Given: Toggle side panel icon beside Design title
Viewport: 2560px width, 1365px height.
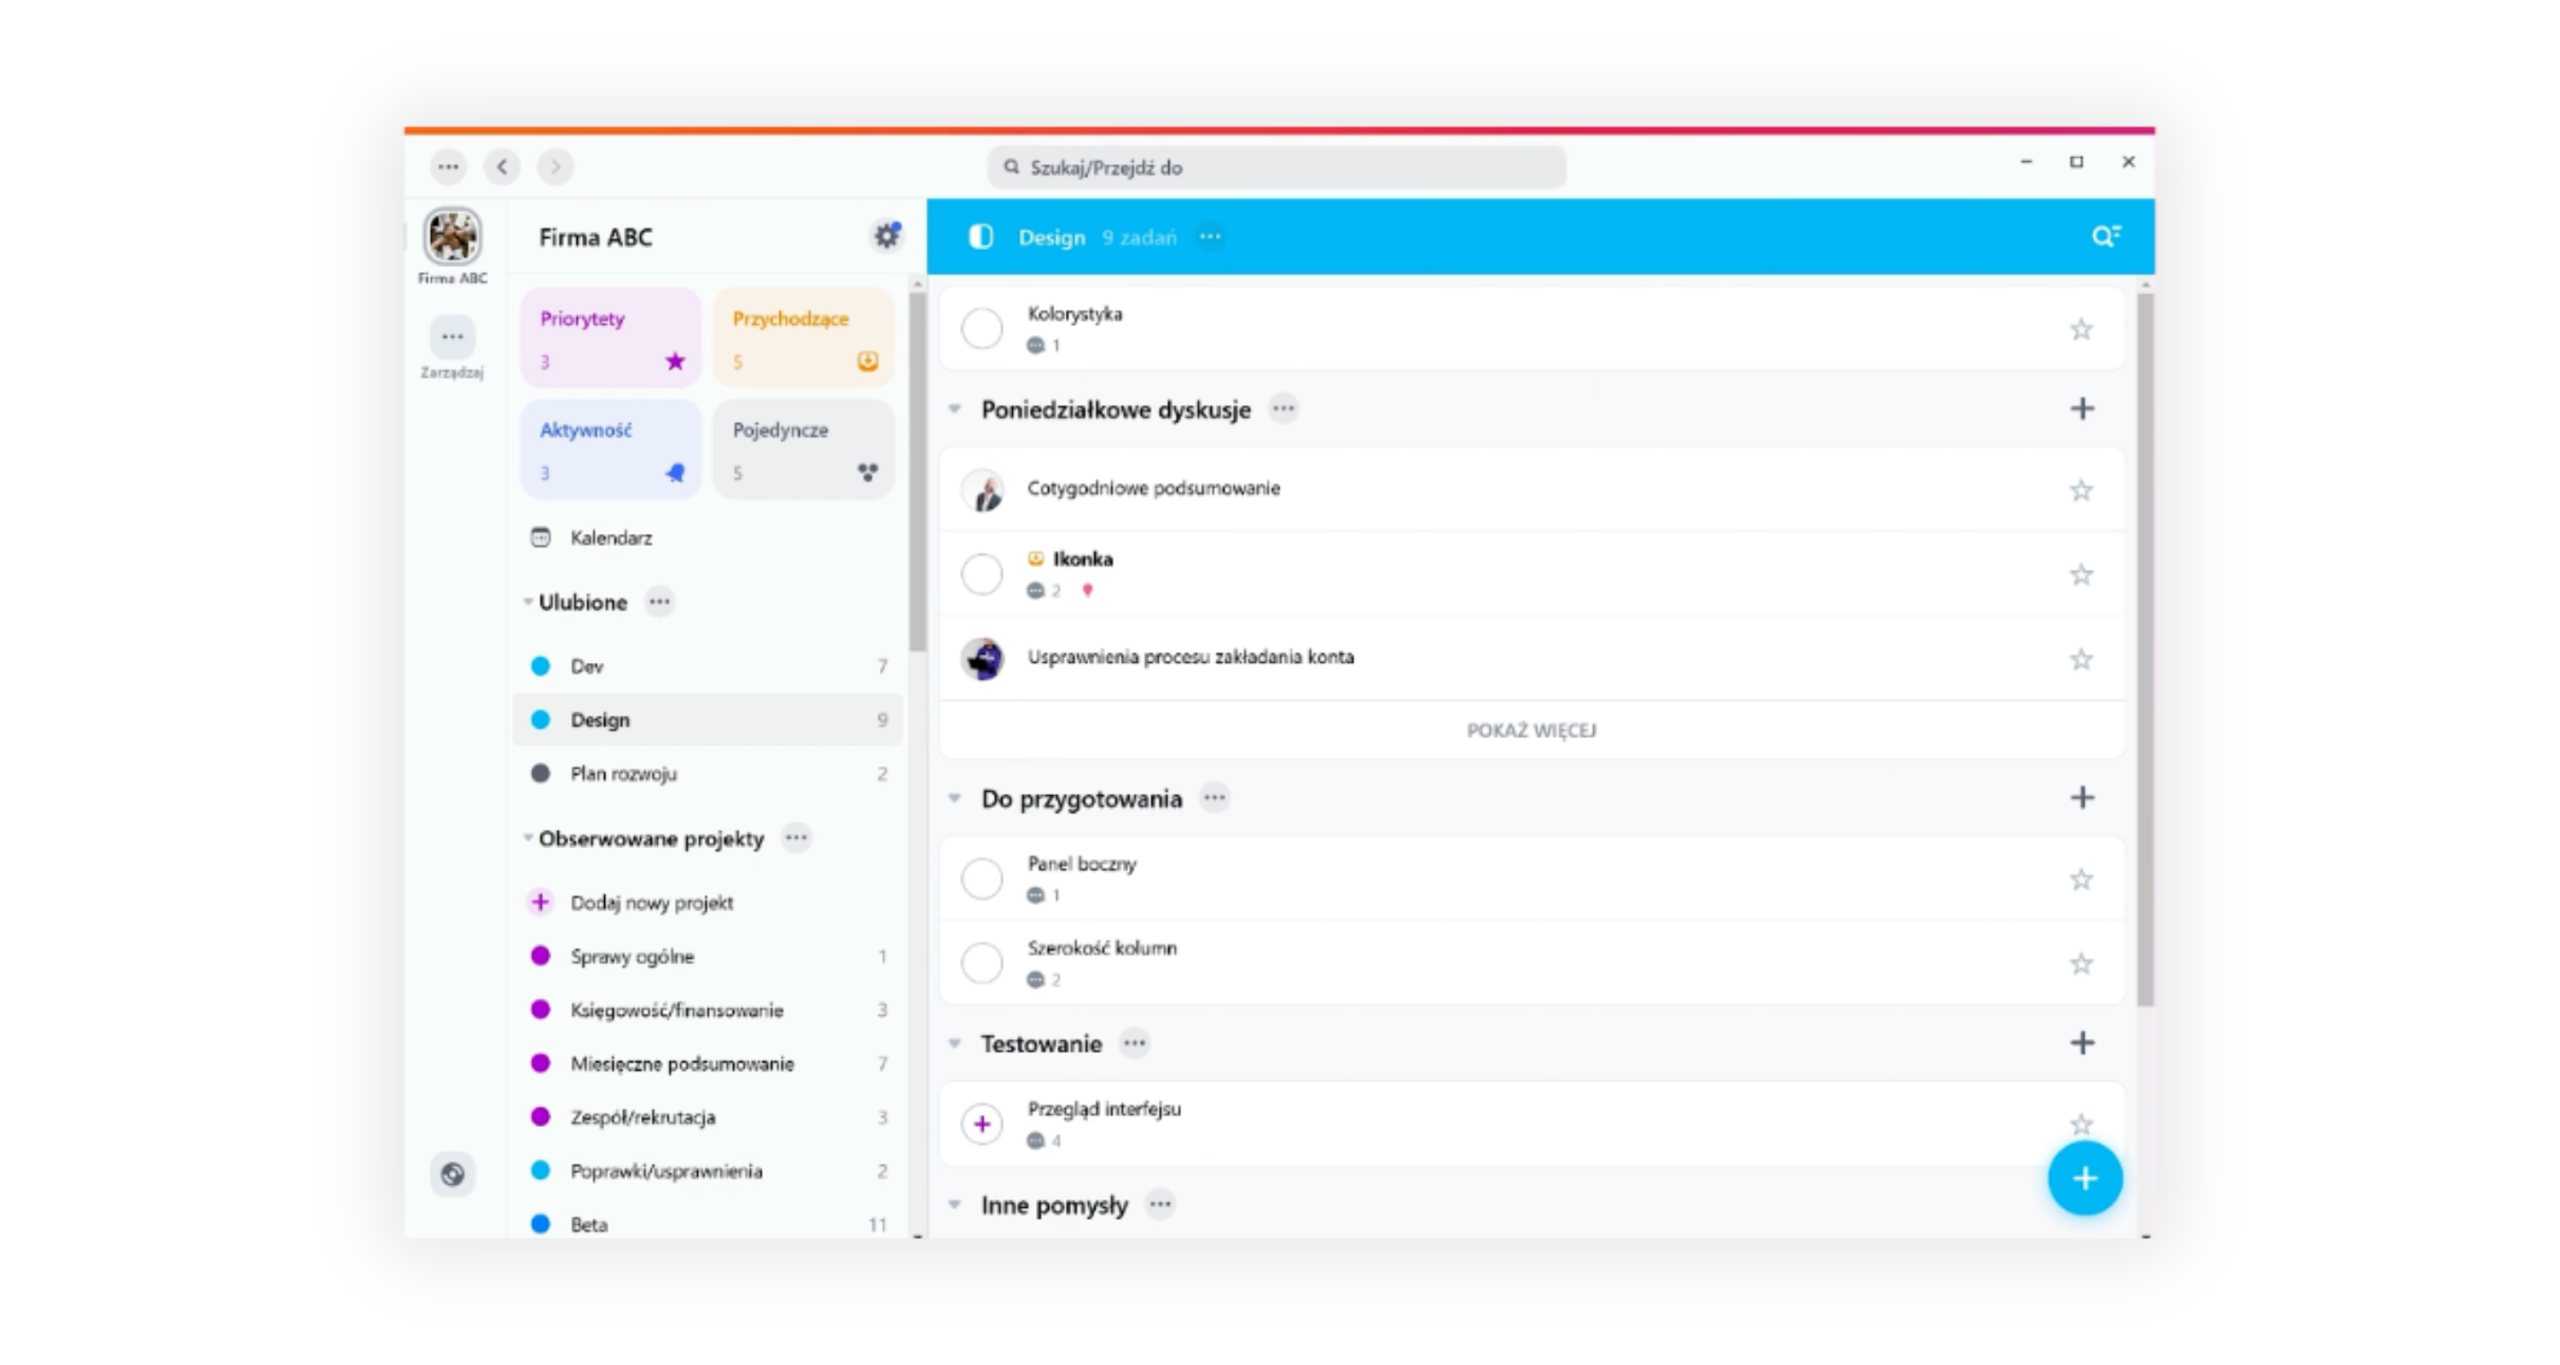Looking at the screenshot, I should 980,237.
